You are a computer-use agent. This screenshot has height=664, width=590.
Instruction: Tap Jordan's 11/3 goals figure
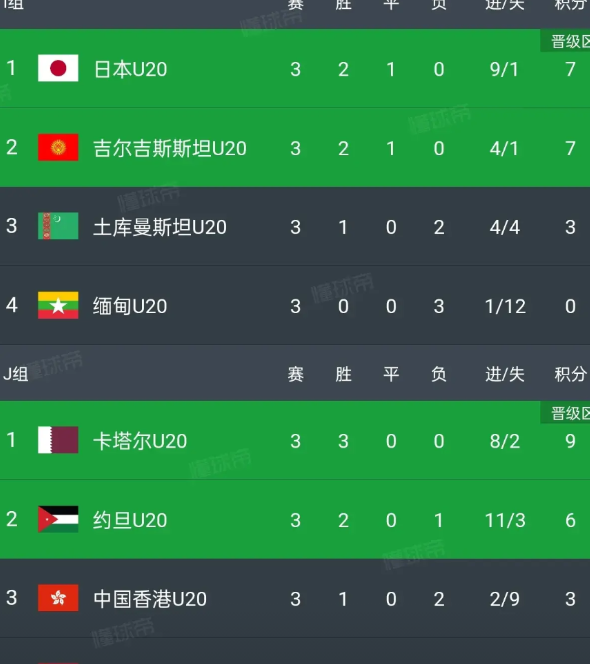click(x=505, y=520)
